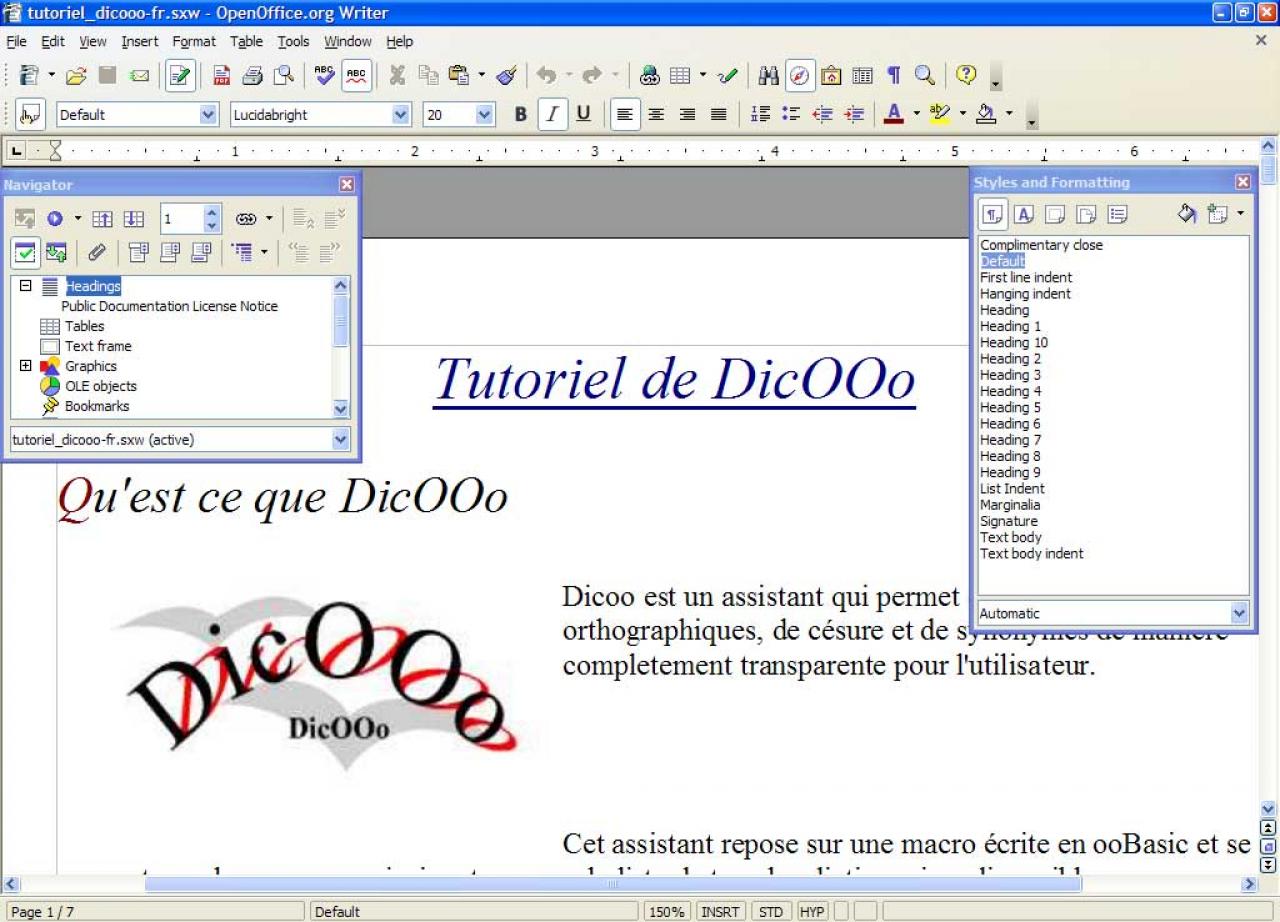Click the font size field showing 20
This screenshot has height=922, width=1280.
(448, 115)
